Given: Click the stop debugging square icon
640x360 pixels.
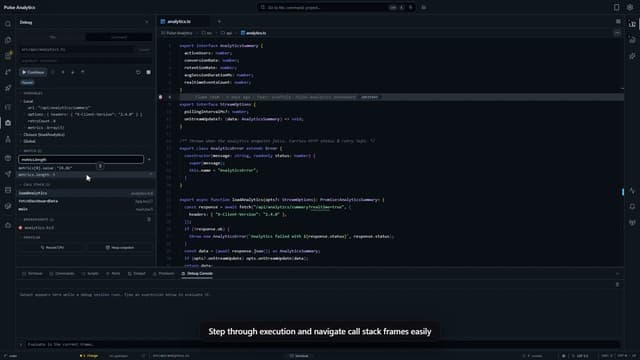Looking at the screenshot, I should [x=149, y=72].
